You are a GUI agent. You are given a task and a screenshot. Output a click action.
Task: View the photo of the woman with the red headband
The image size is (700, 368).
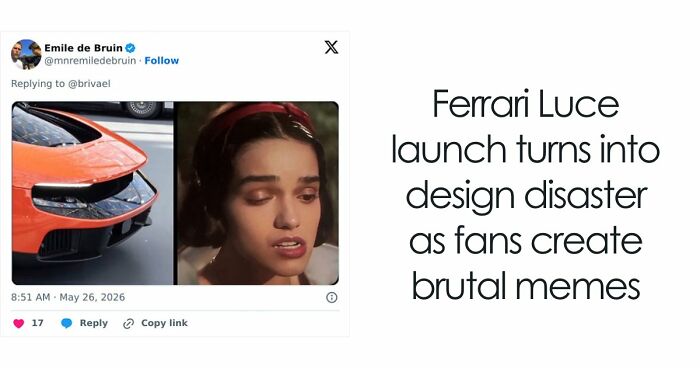[x=258, y=193]
